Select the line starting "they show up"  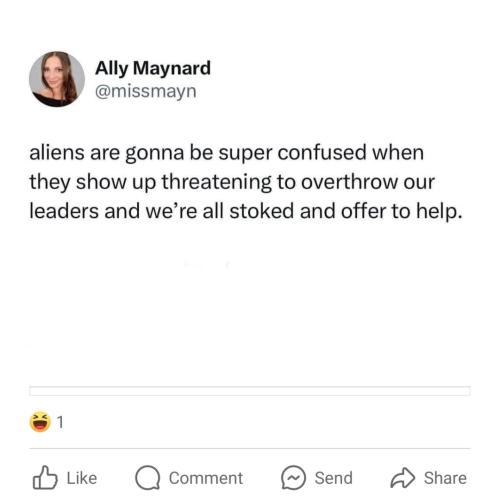pyautogui.click(x=232, y=183)
